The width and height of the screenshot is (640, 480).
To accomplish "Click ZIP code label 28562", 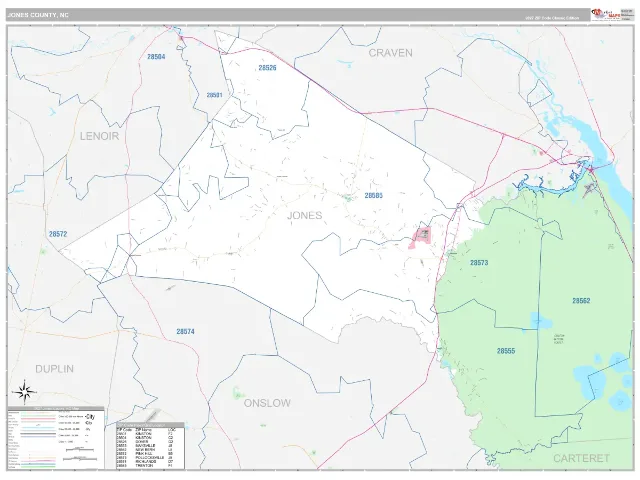I will coord(581,300).
